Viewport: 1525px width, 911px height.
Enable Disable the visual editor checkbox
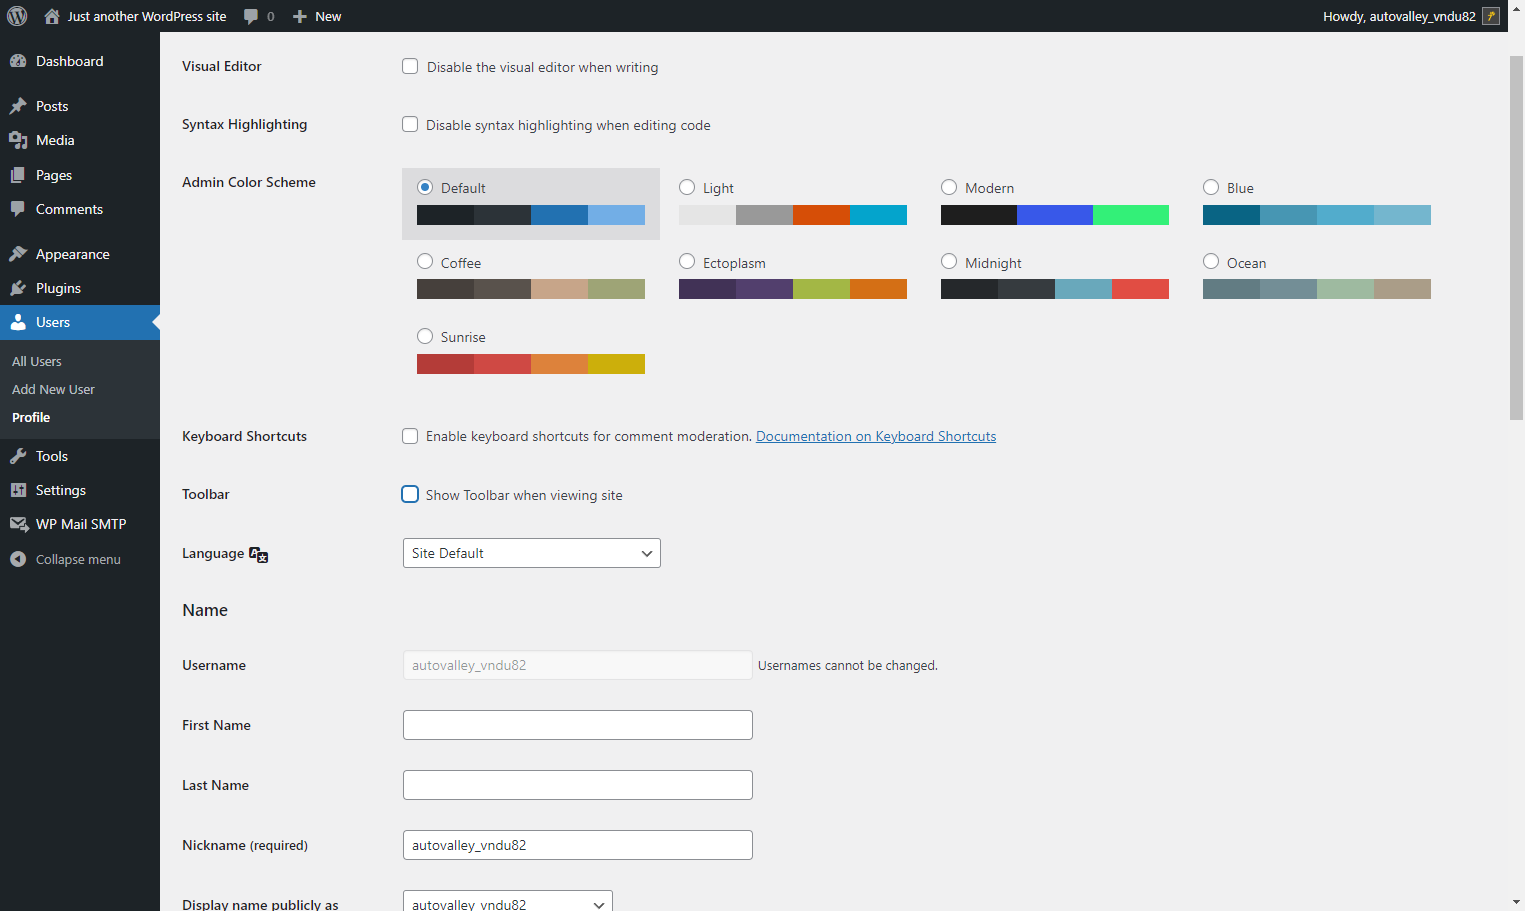coord(410,67)
